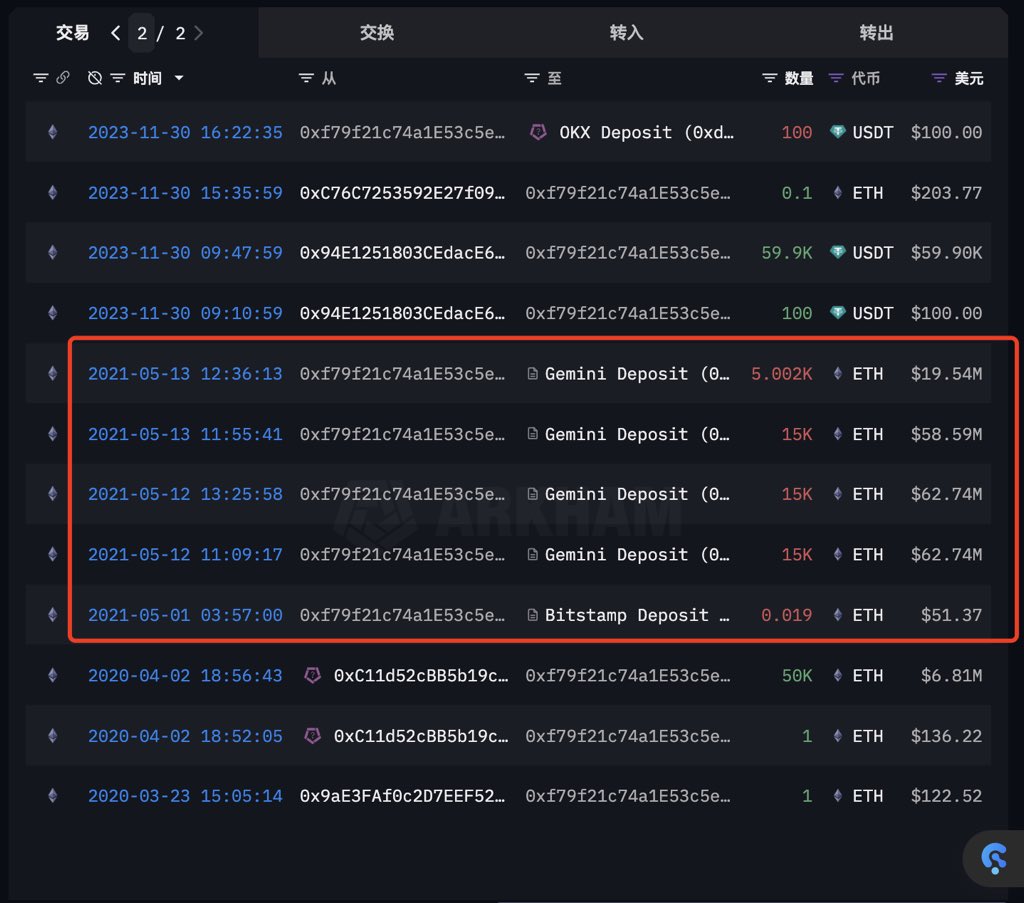1024x903 pixels.
Task: Open transaction dated 2023-11-30 16:22:35
Action: pyautogui.click(x=185, y=133)
